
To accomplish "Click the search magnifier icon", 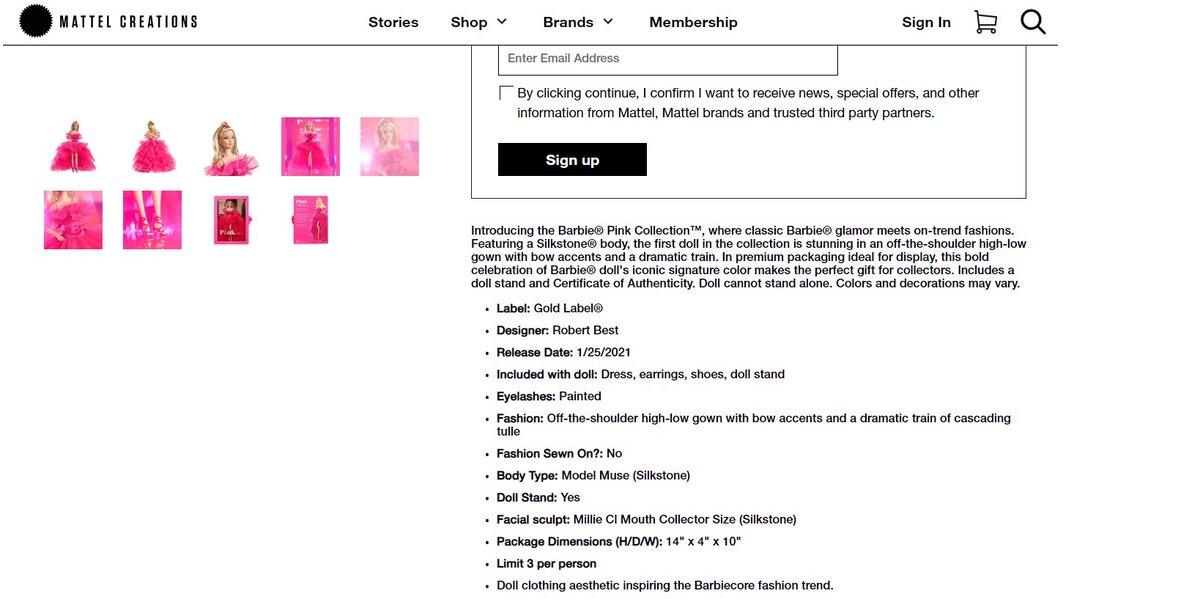I will 1032,21.
